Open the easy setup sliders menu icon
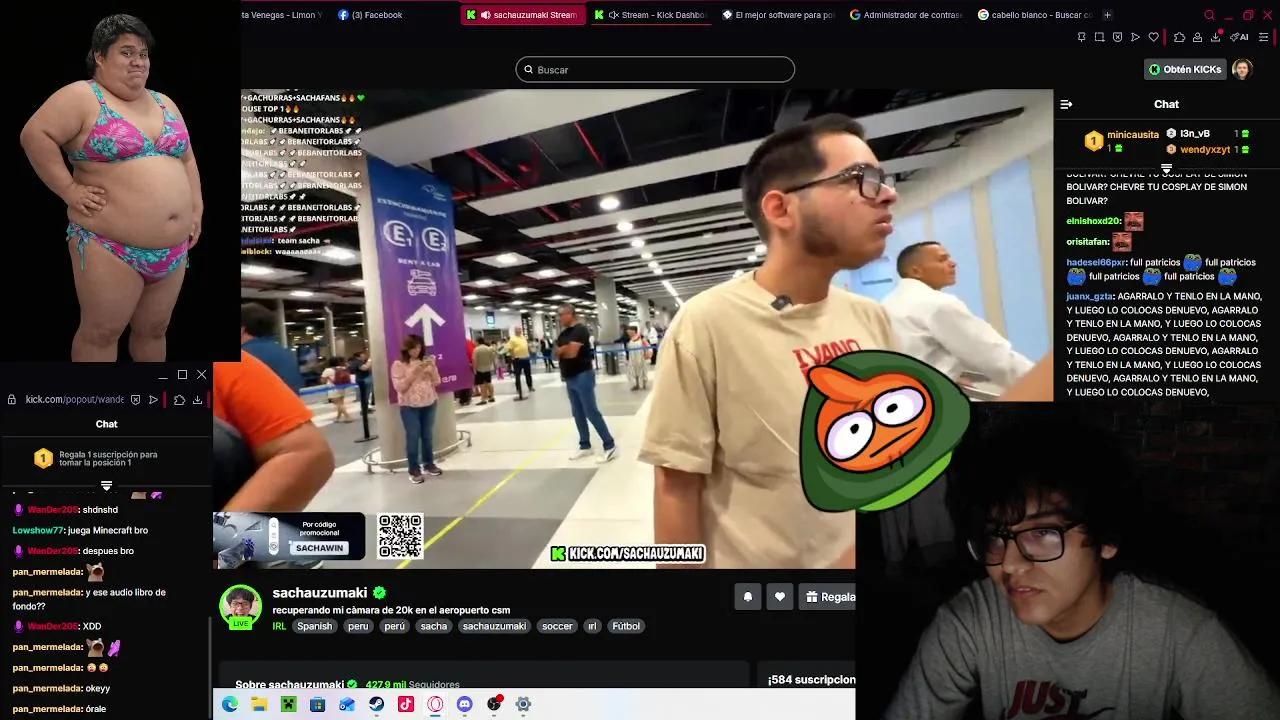 point(1264,37)
